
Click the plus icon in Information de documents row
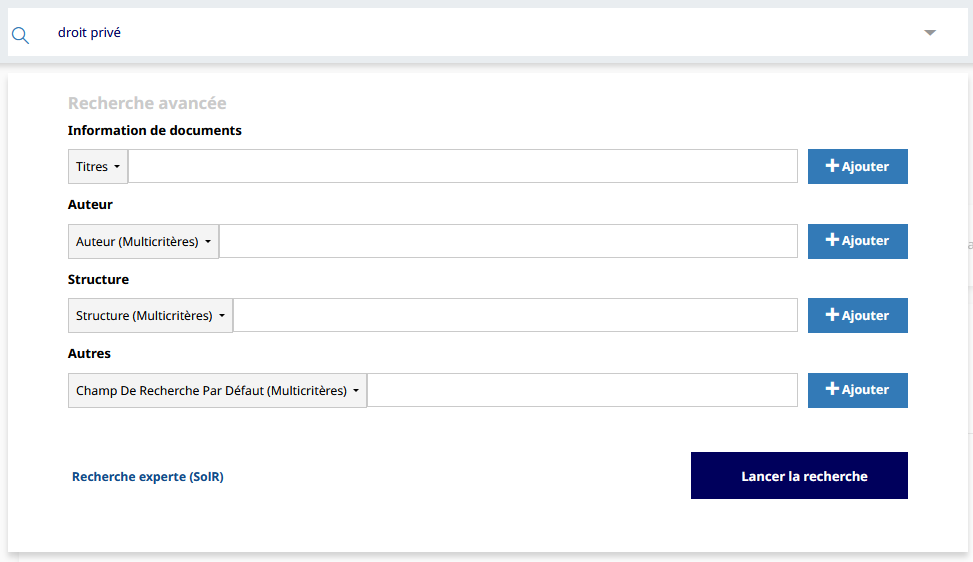pos(832,166)
